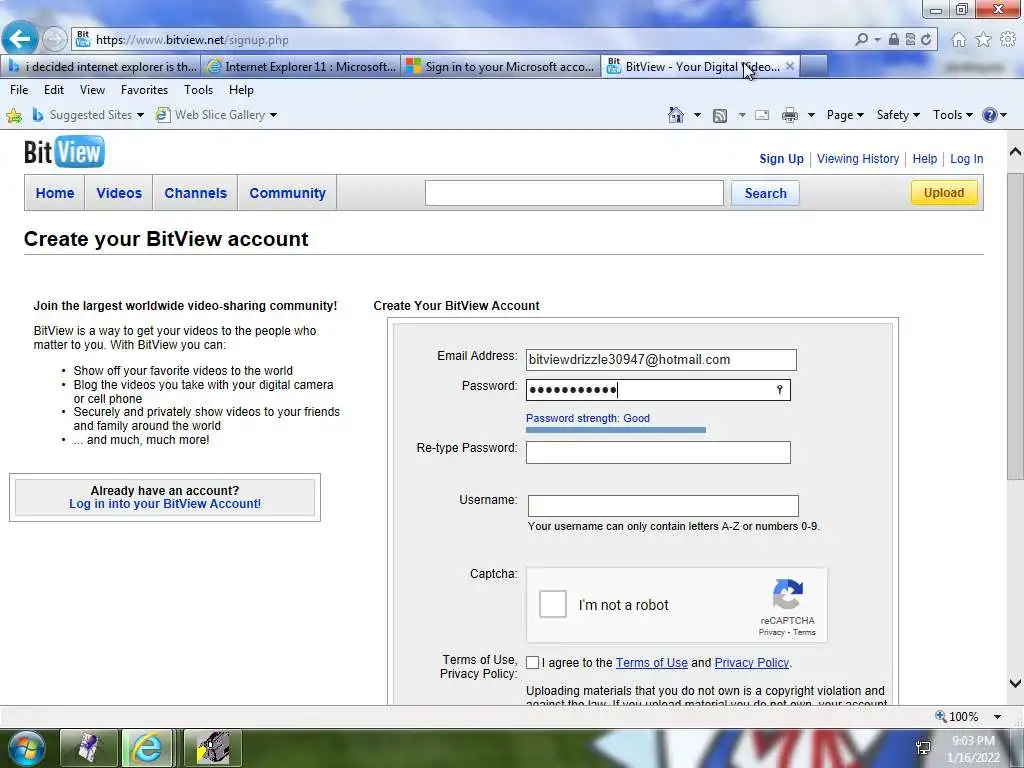
Task: Click the network icon in system tray
Action: pyautogui.click(x=923, y=748)
